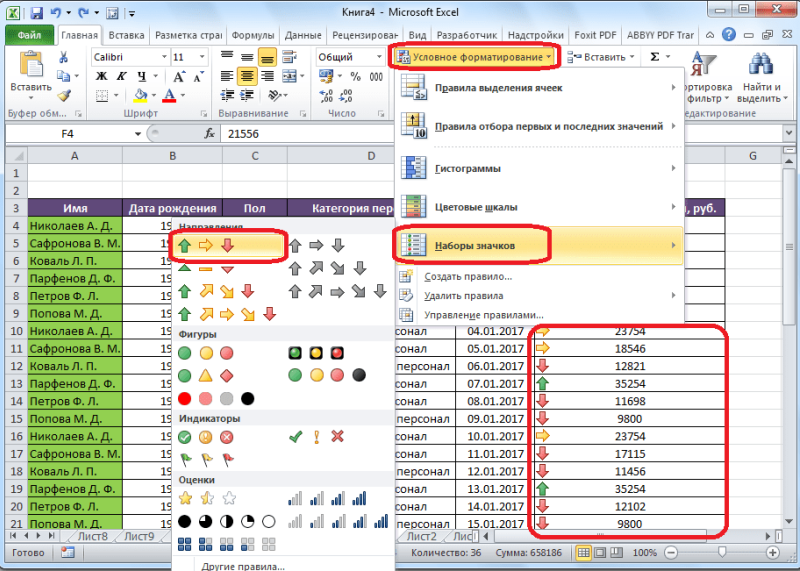Open the Гистограммы submenu

(x=539, y=168)
